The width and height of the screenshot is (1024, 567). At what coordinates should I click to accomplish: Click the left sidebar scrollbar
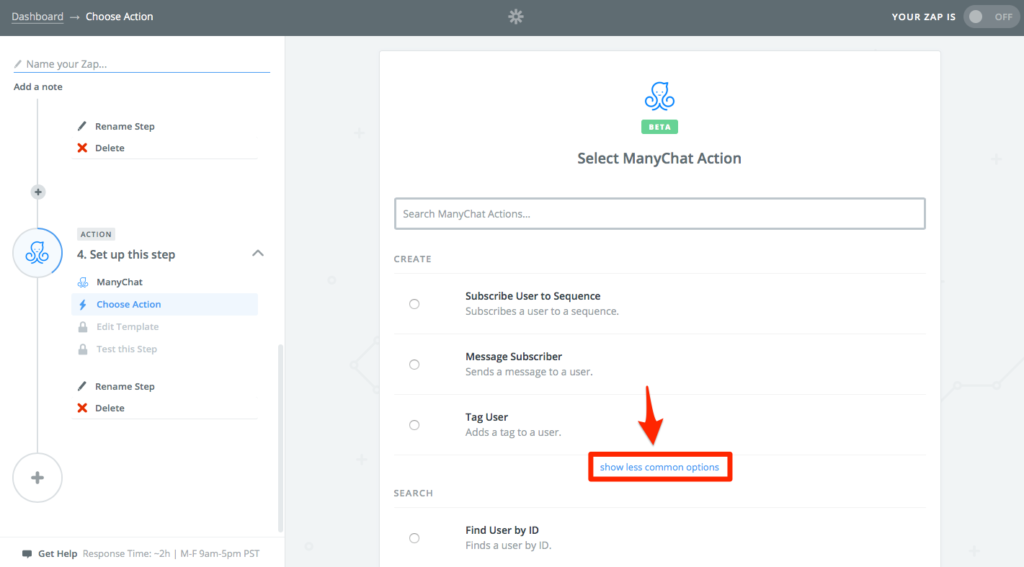[x=281, y=438]
